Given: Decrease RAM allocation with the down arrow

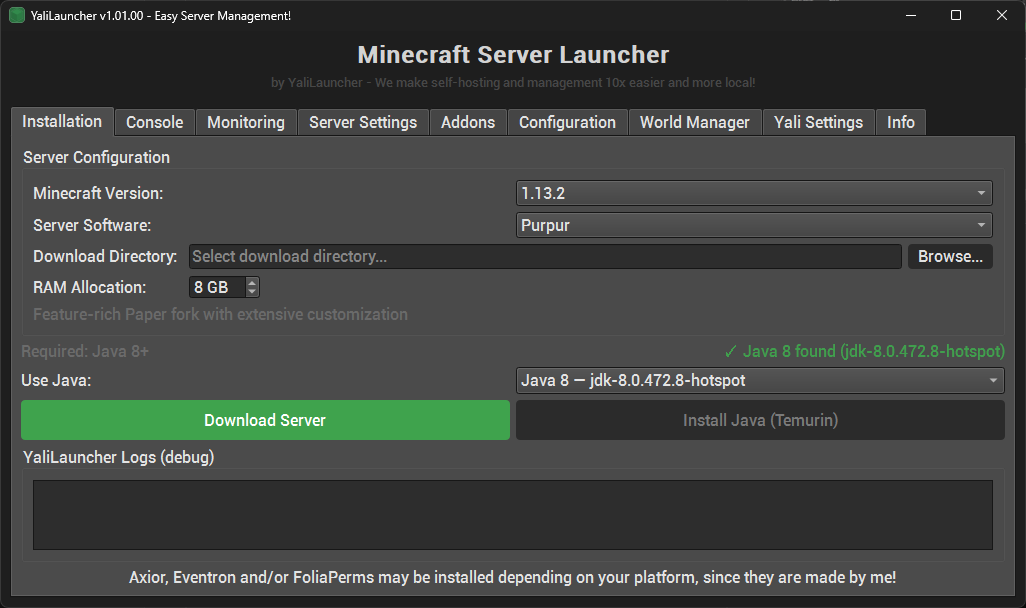Looking at the screenshot, I should pyautogui.click(x=252, y=292).
